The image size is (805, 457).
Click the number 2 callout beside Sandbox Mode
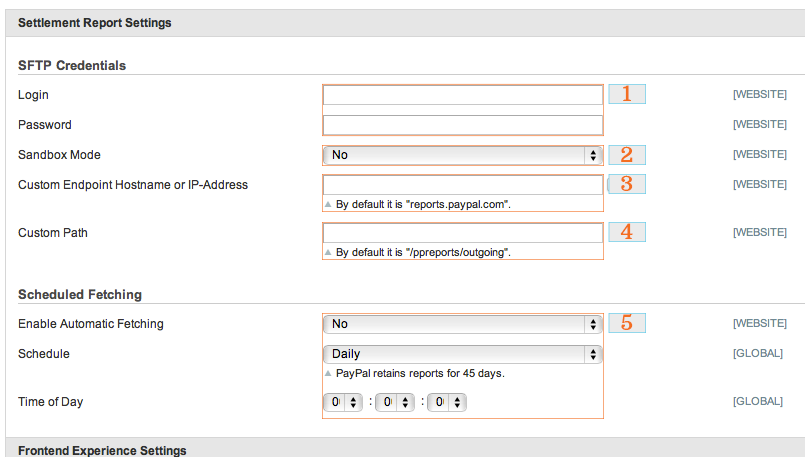[627, 155]
